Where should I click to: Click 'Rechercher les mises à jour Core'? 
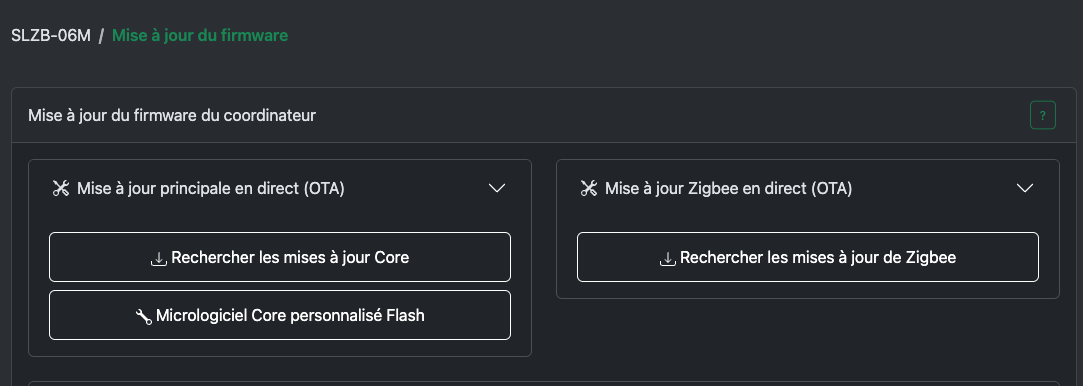point(280,257)
